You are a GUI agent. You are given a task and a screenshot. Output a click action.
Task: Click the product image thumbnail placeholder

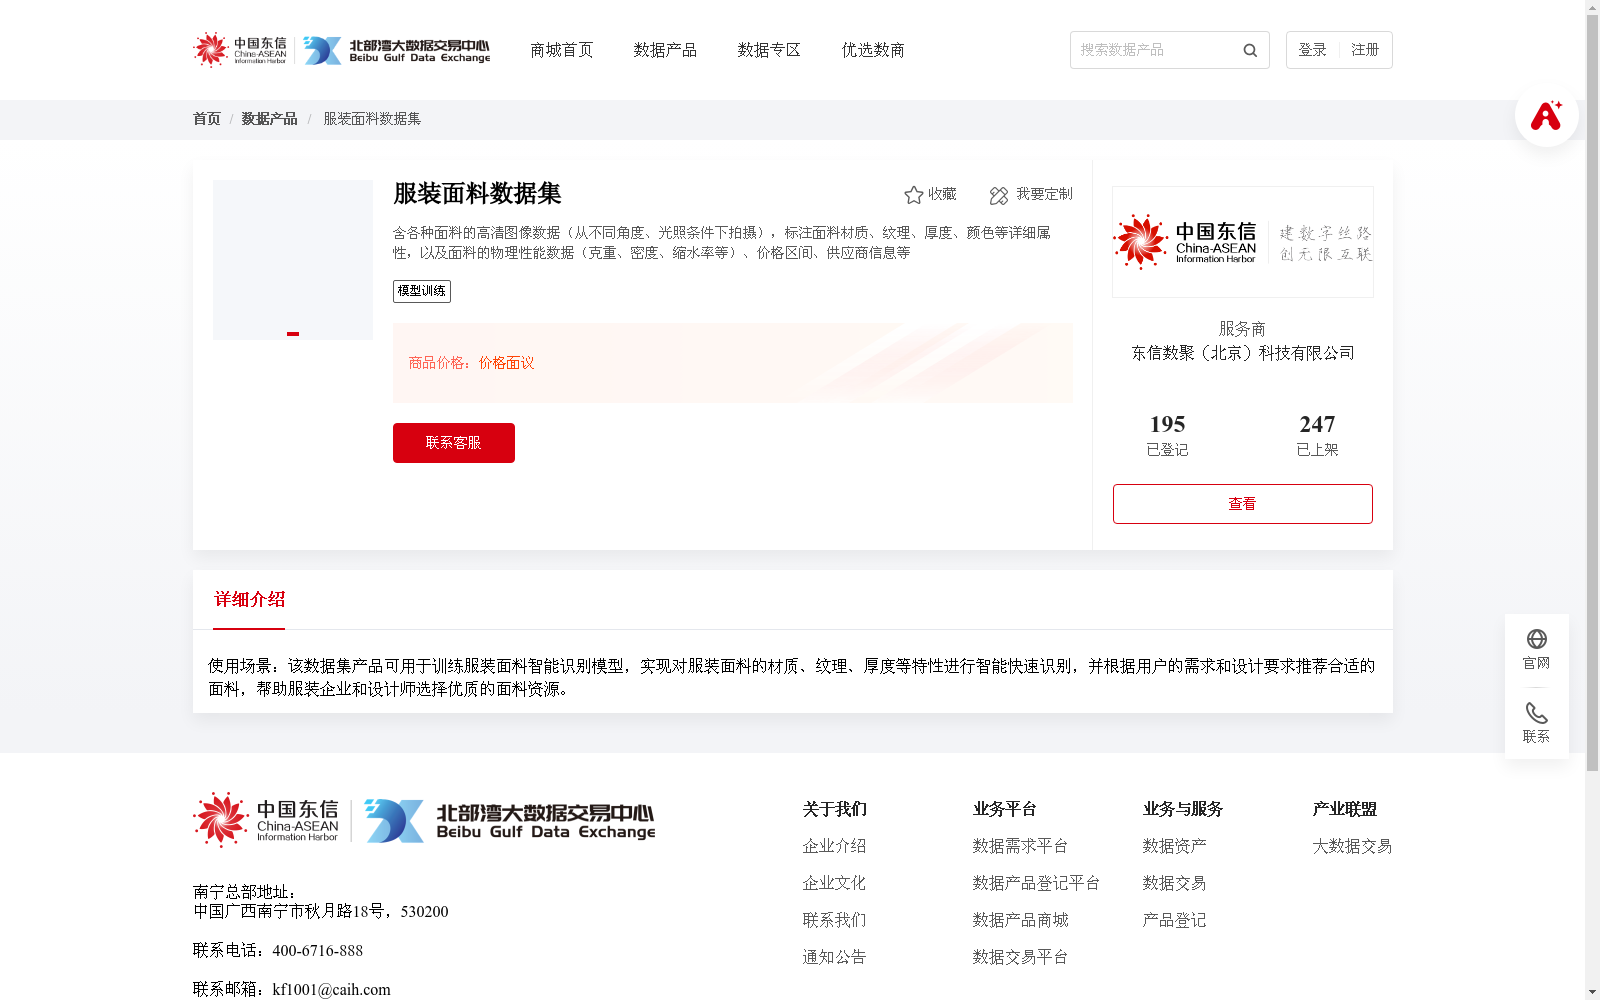pyautogui.click(x=293, y=260)
